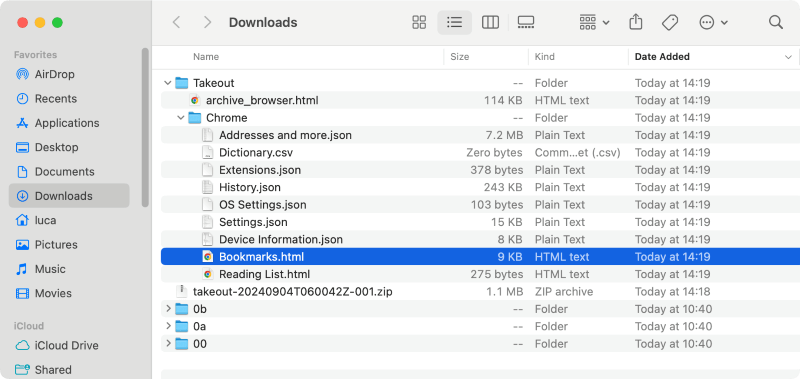Select the 0a folder row
This screenshot has width=800, height=379.
click(x=480, y=326)
